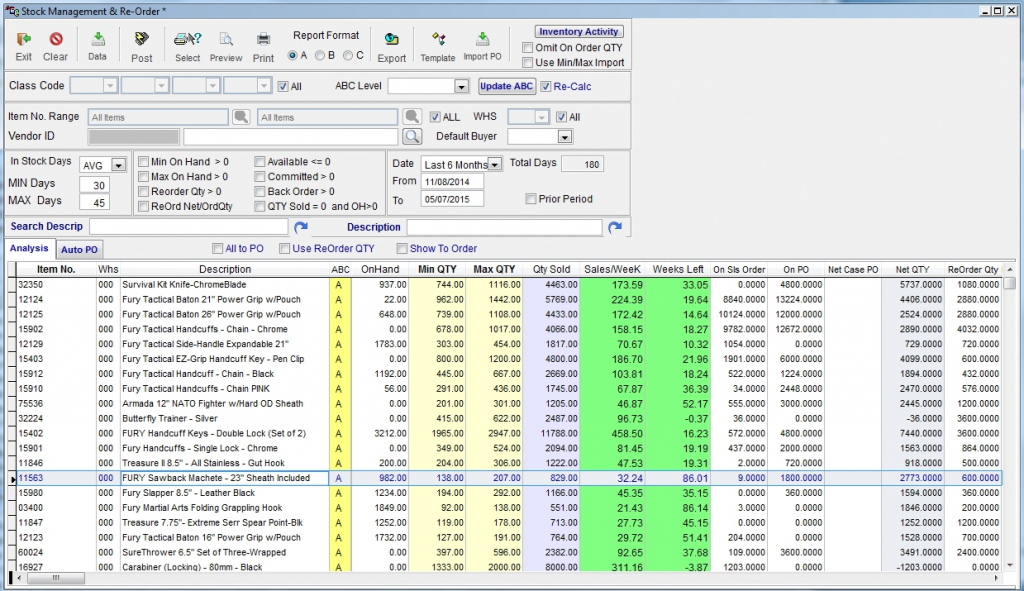
Task: Open Inventory Activity
Action: point(578,31)
